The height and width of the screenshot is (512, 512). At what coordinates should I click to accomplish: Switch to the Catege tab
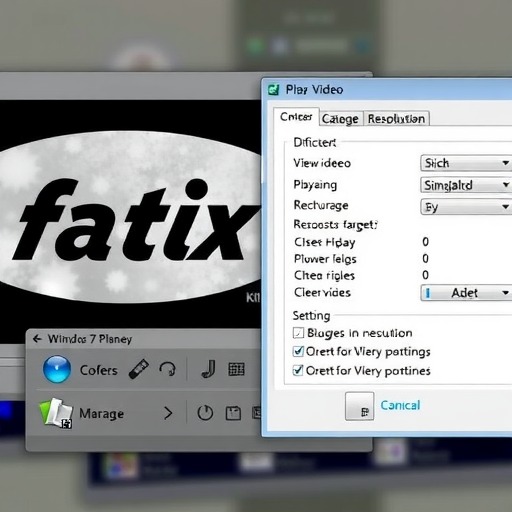[x=340, y=119]
